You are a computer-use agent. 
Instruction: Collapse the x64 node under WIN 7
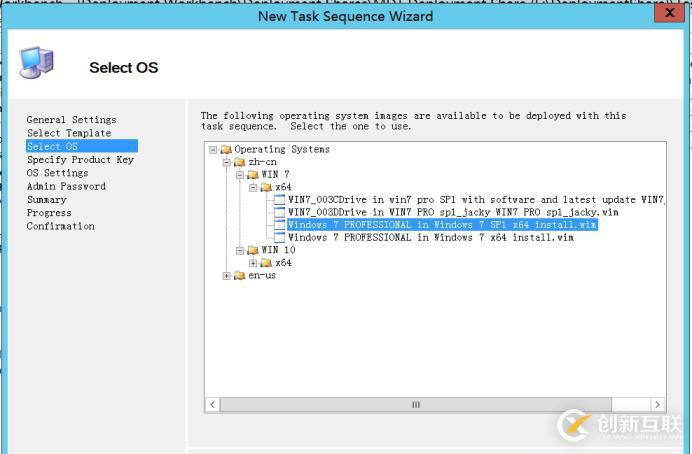coord(253,188)
